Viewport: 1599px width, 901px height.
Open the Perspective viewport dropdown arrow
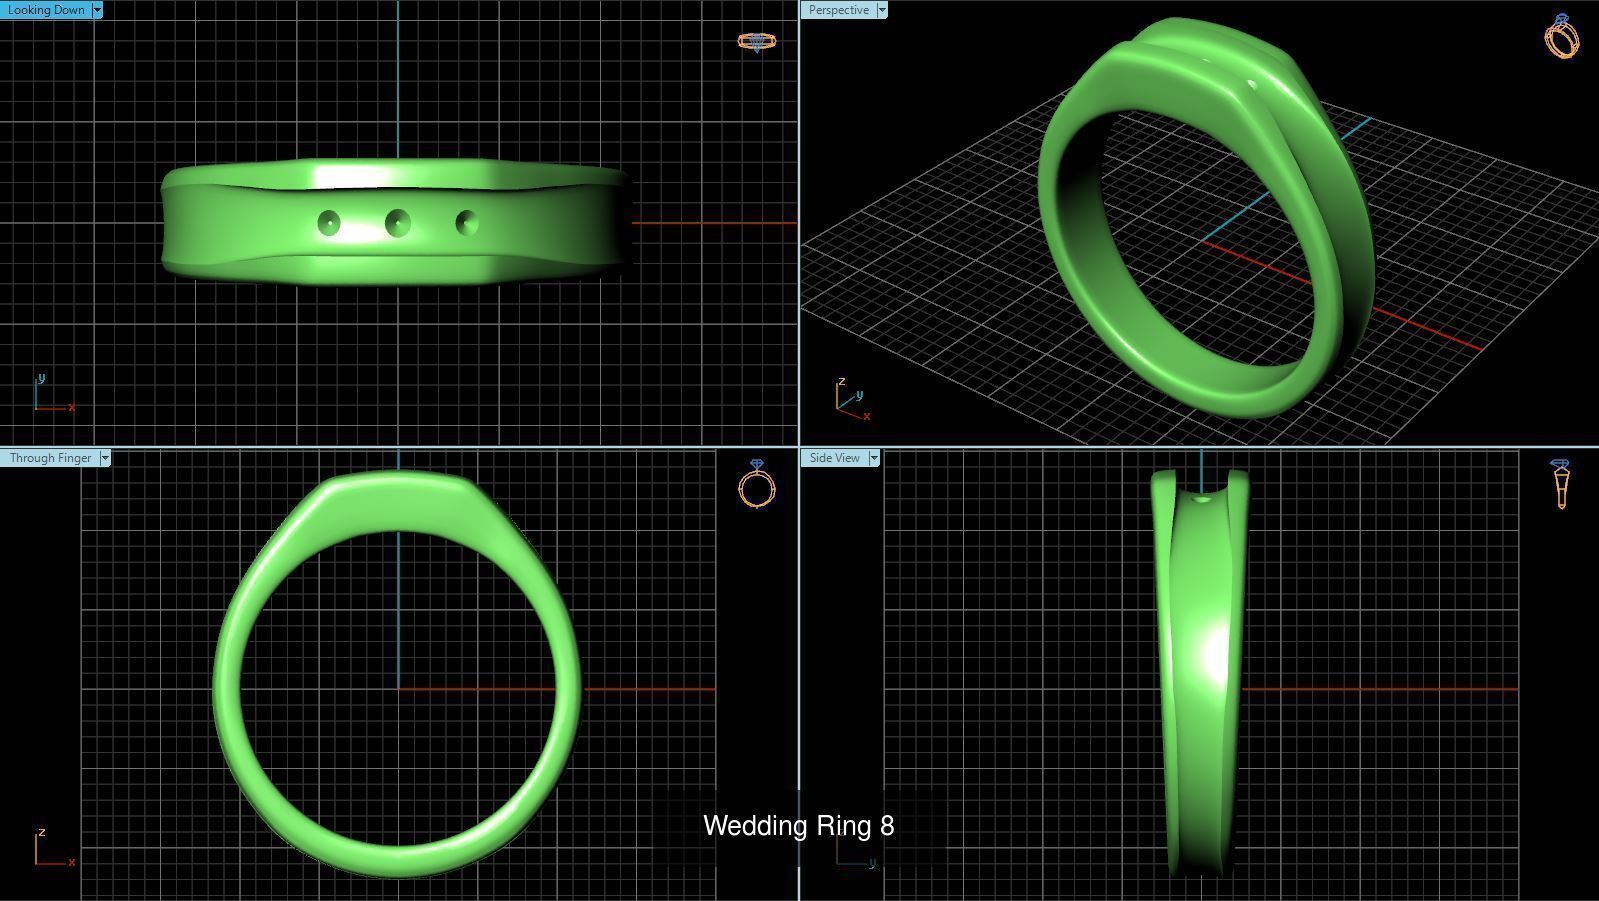click(882, 10)
